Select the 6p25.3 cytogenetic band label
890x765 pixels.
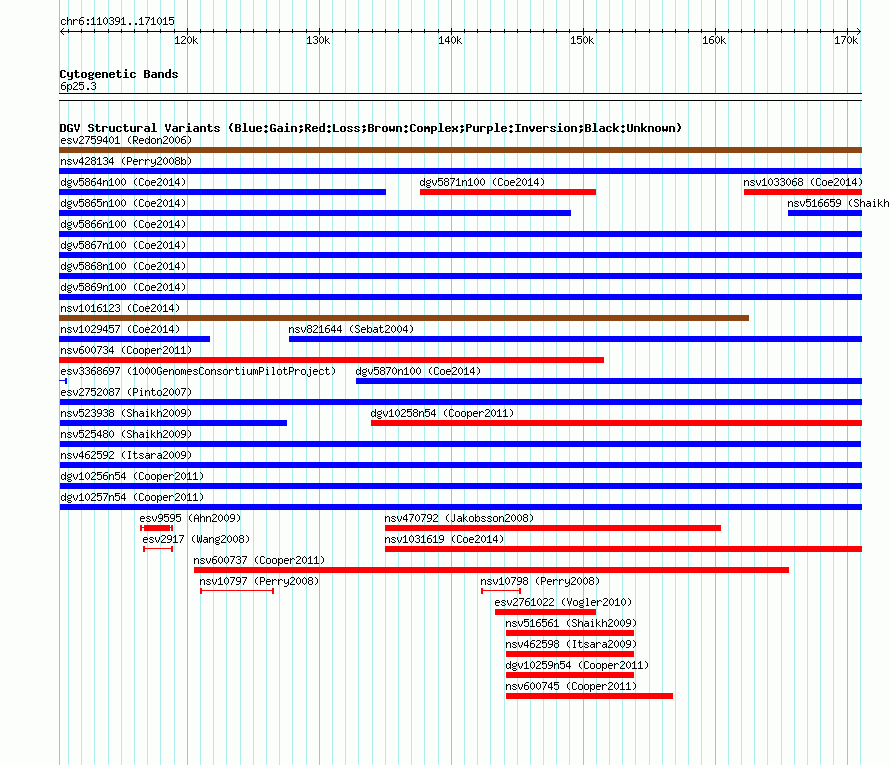[x=78, y=86]
